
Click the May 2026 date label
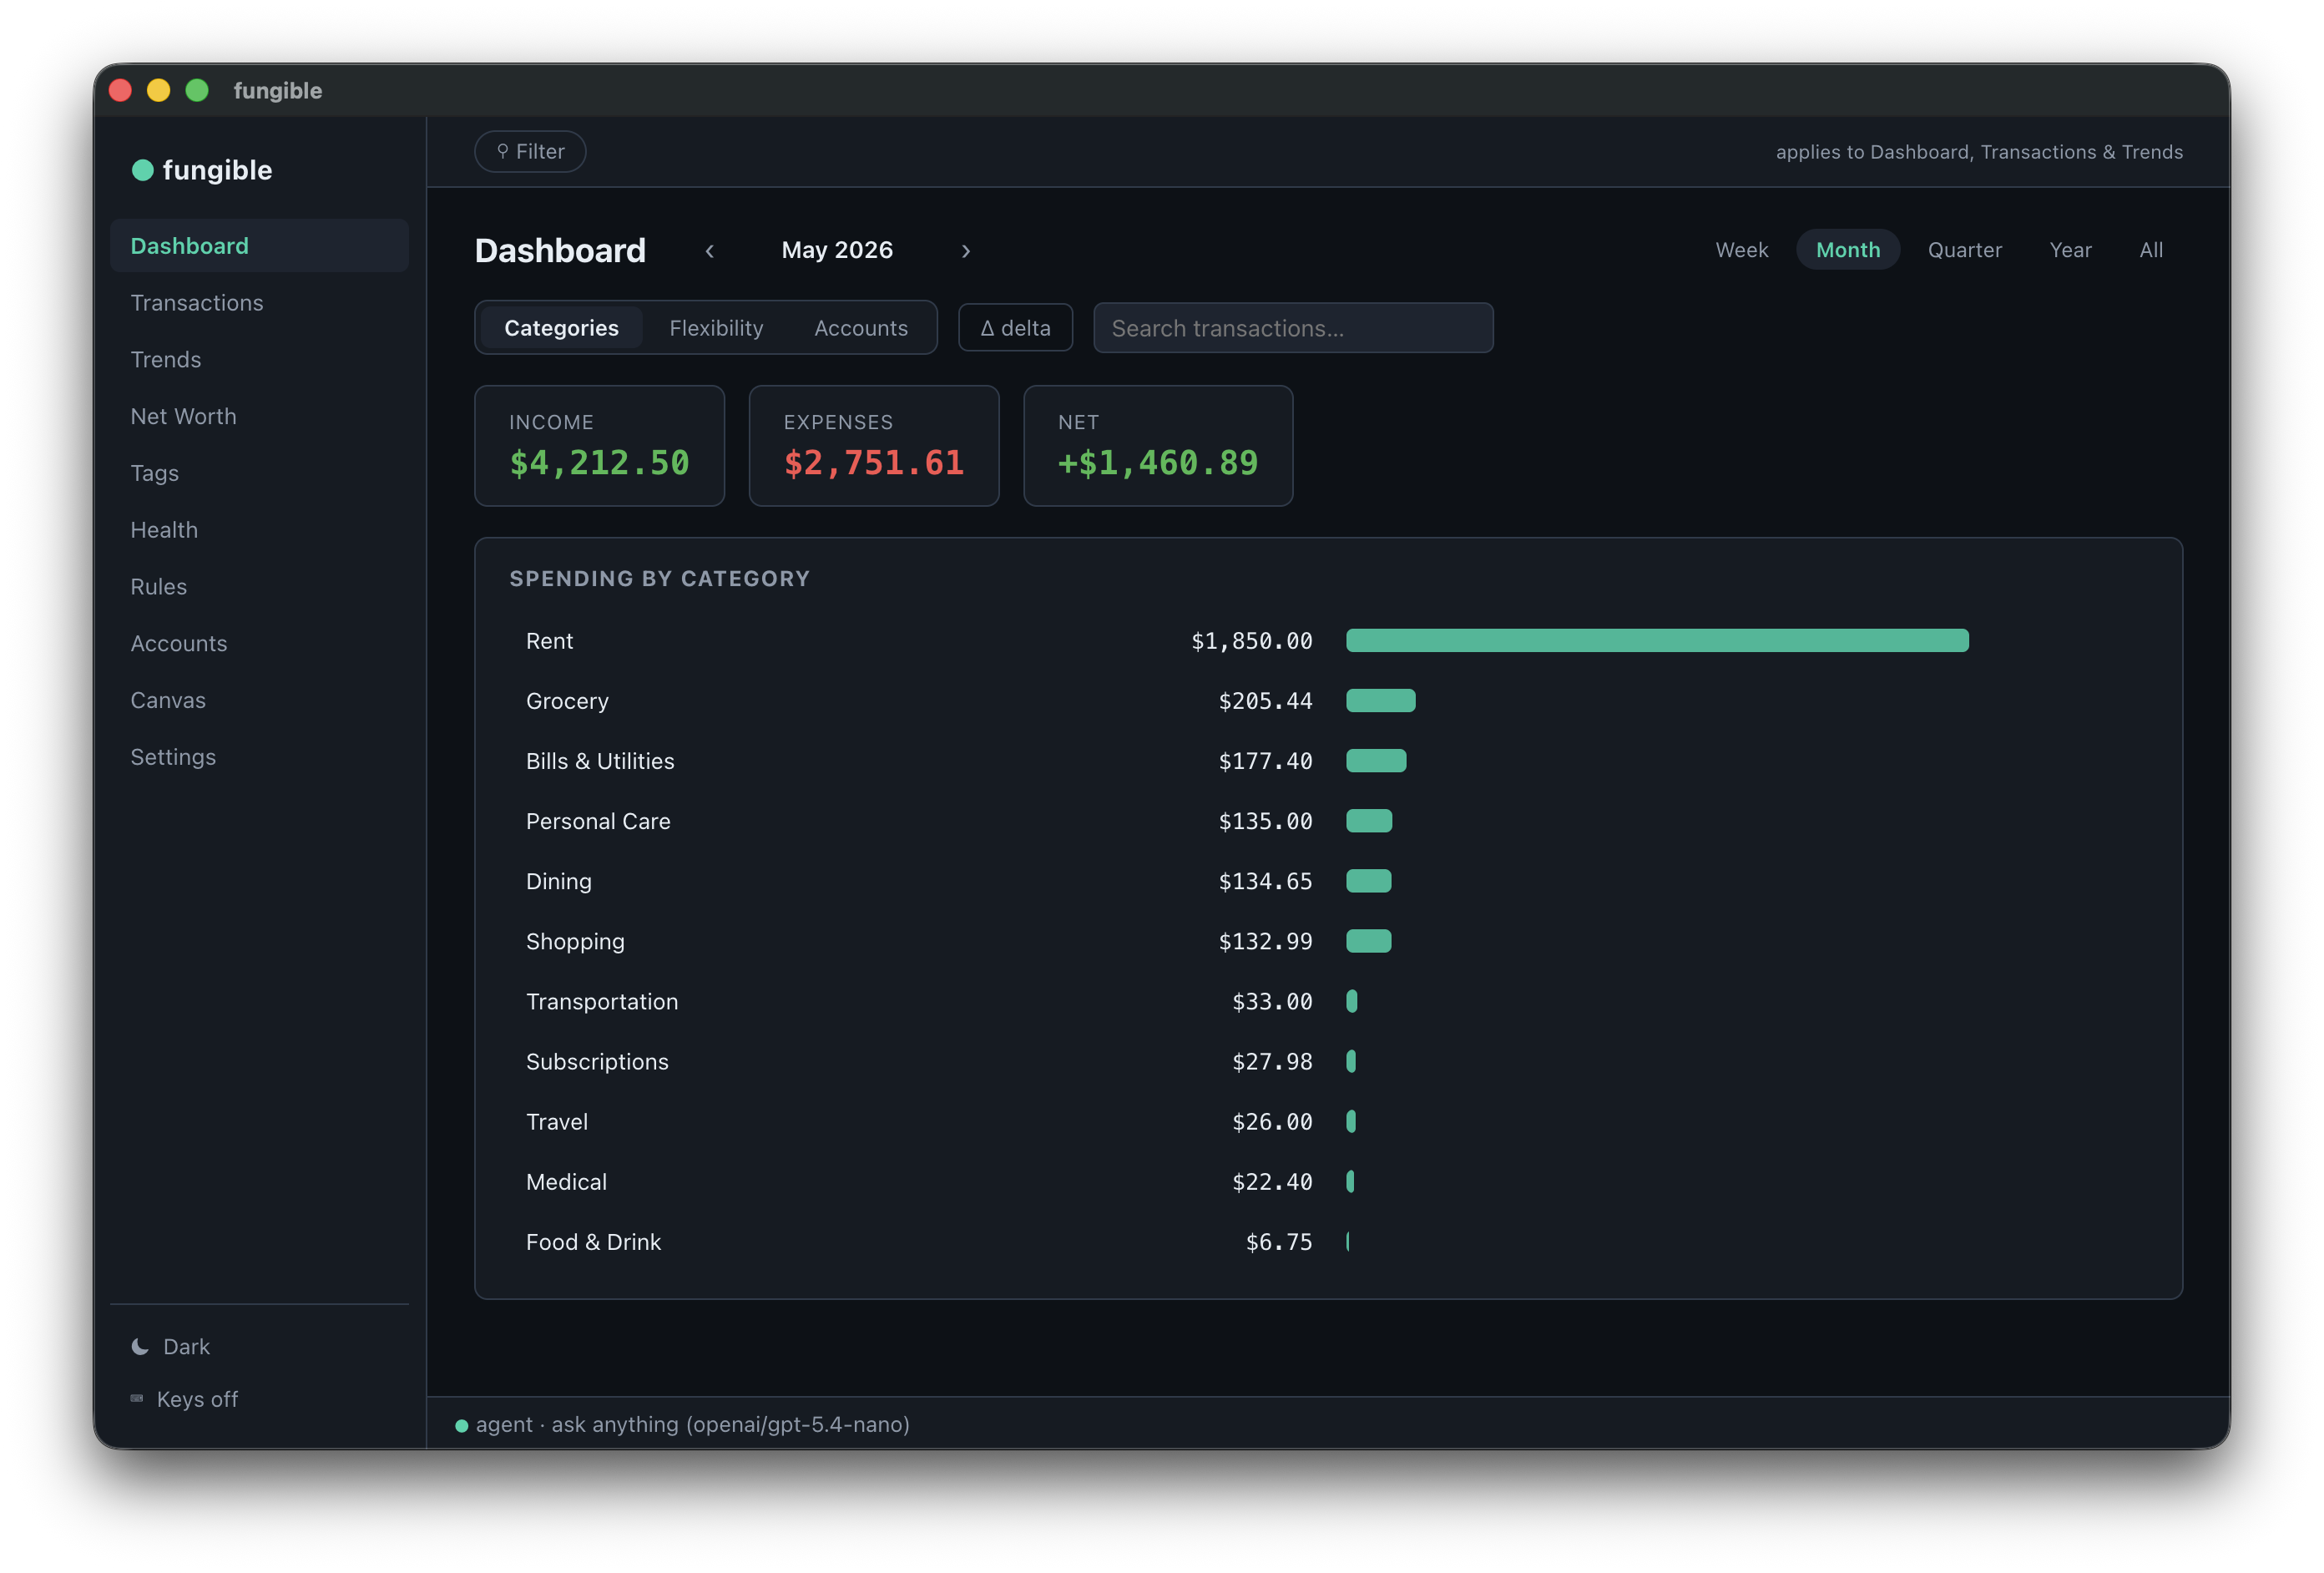click(x=837, y=250)
